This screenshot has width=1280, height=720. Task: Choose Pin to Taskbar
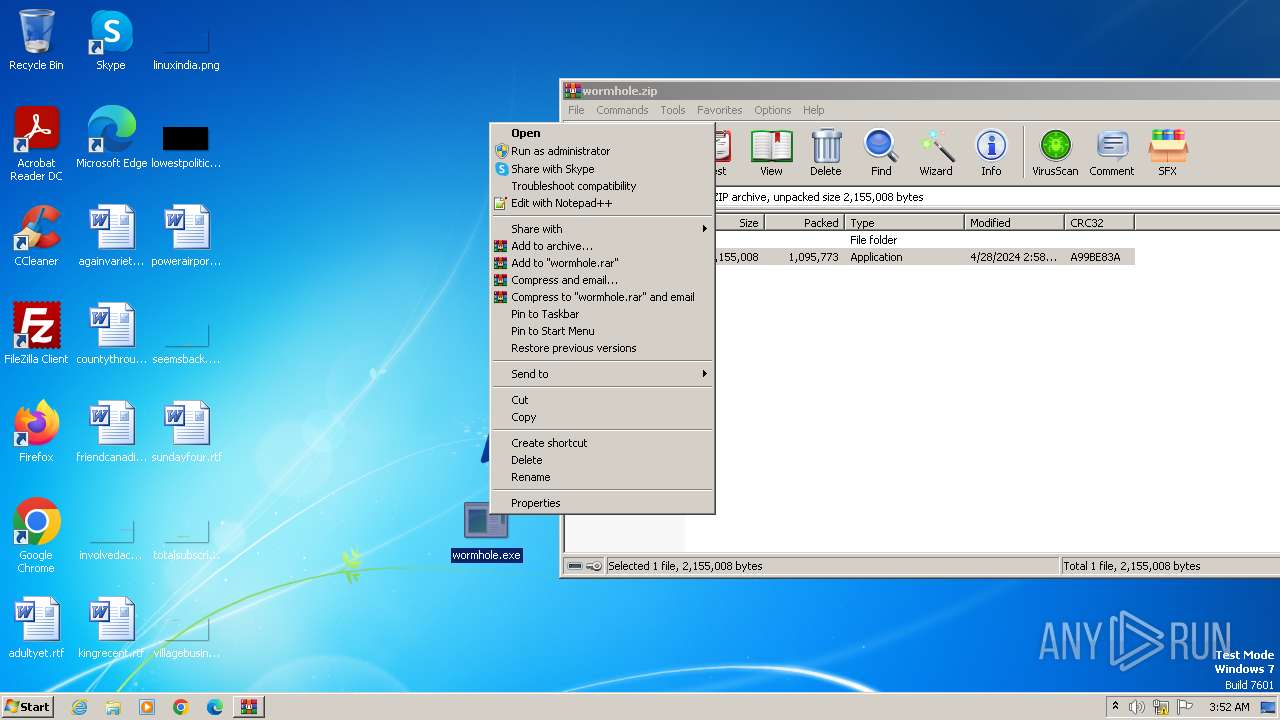[x=602, y=314]
